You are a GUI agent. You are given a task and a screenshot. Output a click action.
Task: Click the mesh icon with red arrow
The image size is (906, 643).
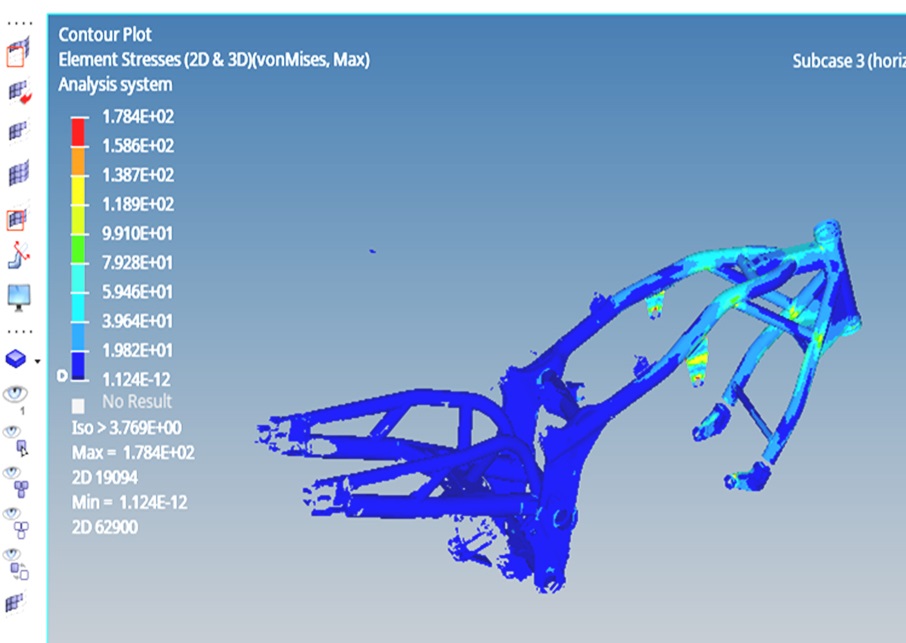[x=18, y=92]
